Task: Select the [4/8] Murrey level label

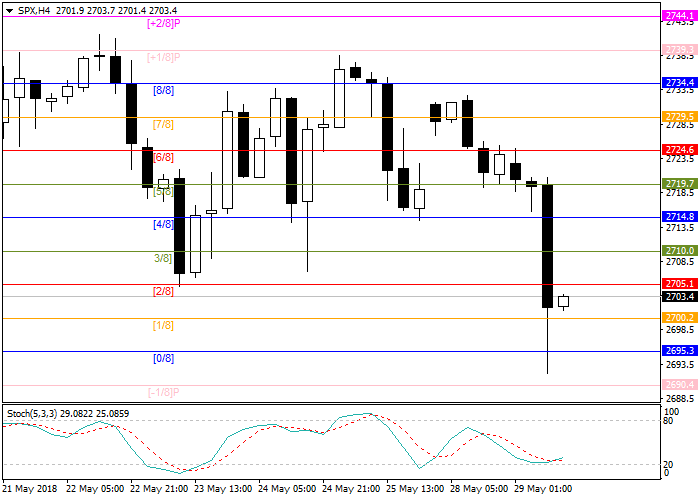Action: (163, 224)
